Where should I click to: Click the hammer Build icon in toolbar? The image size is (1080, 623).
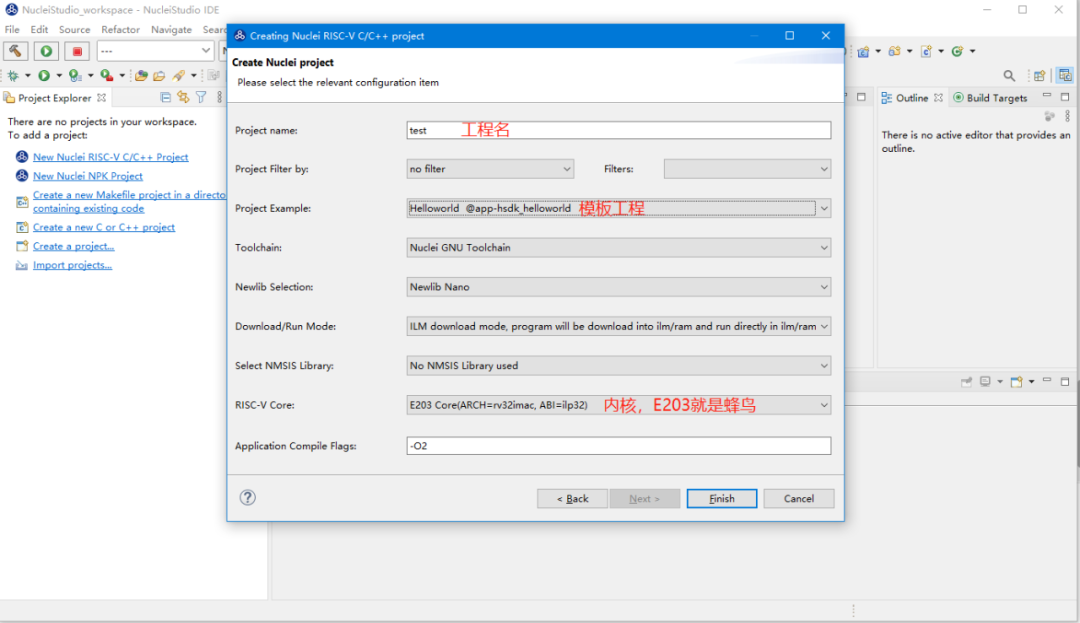coord(15,51)
